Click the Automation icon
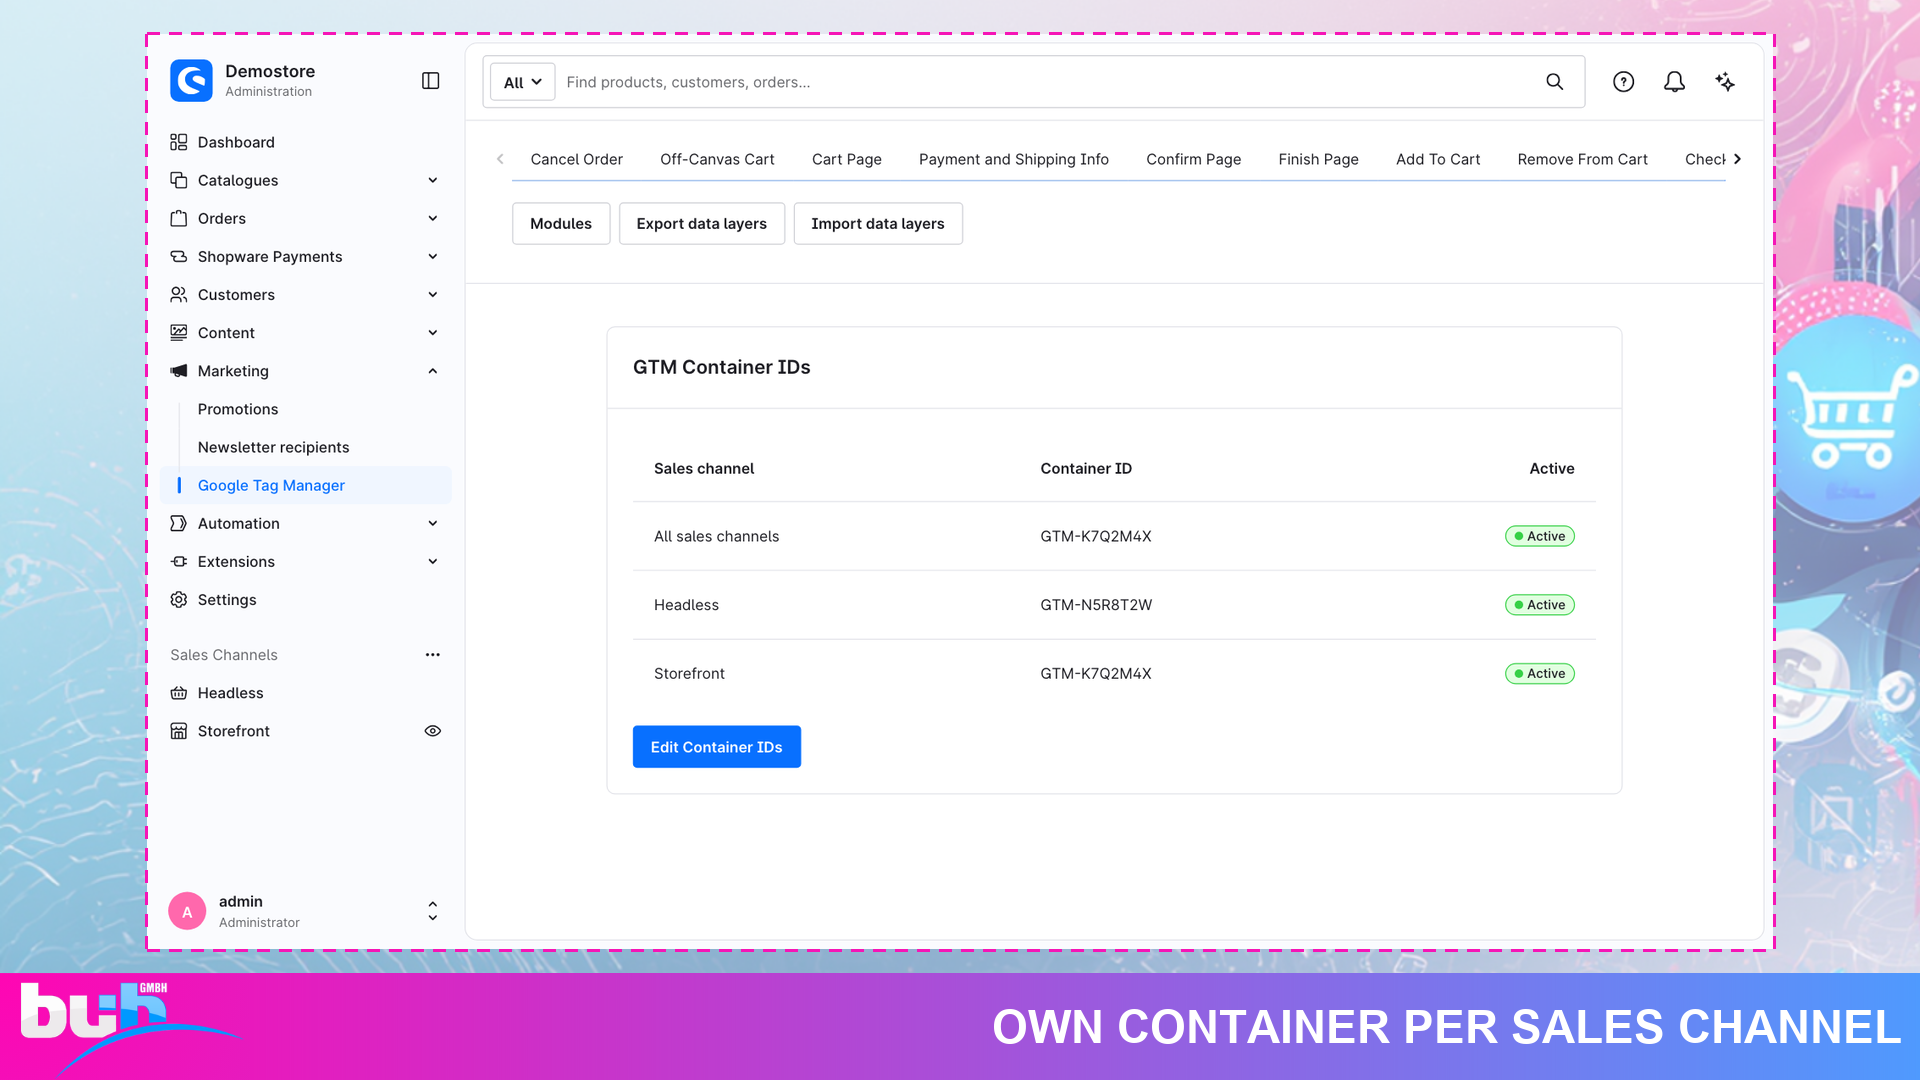The height and width of the screenshot is (1080, 1920). pos(179,523)
